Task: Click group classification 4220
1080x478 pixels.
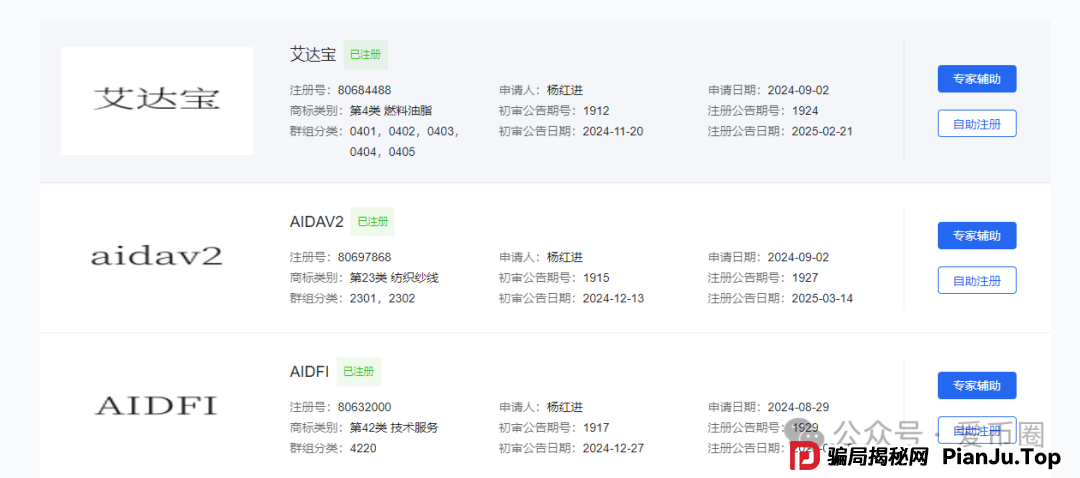Action: pyautogui.click(x=363, y=448)
